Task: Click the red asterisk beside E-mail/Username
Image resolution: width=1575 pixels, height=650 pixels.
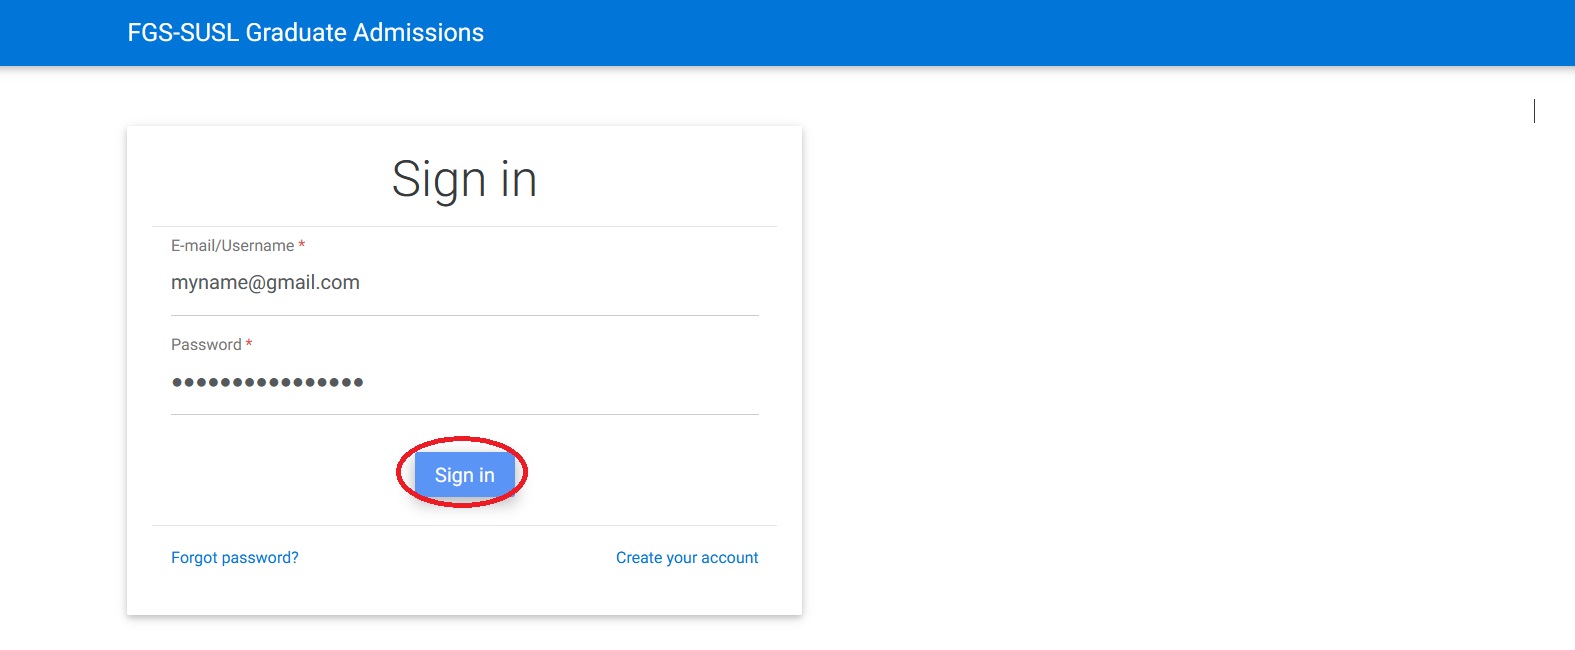Action: 302,245
